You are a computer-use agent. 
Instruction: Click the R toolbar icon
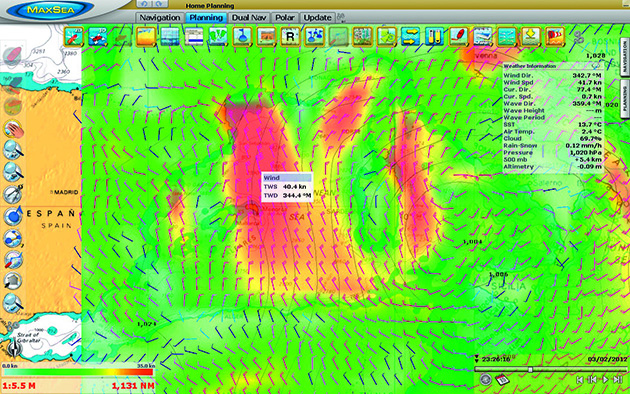290,36
